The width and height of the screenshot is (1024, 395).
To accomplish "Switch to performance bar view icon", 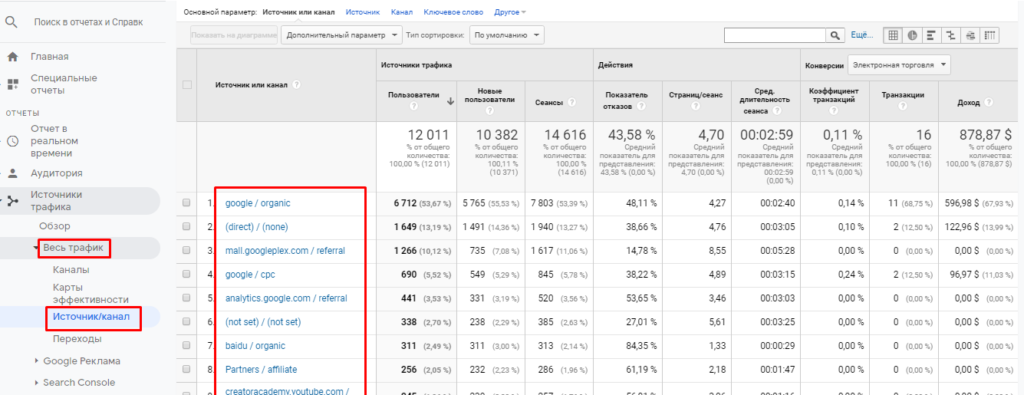I will click(932, 35).
